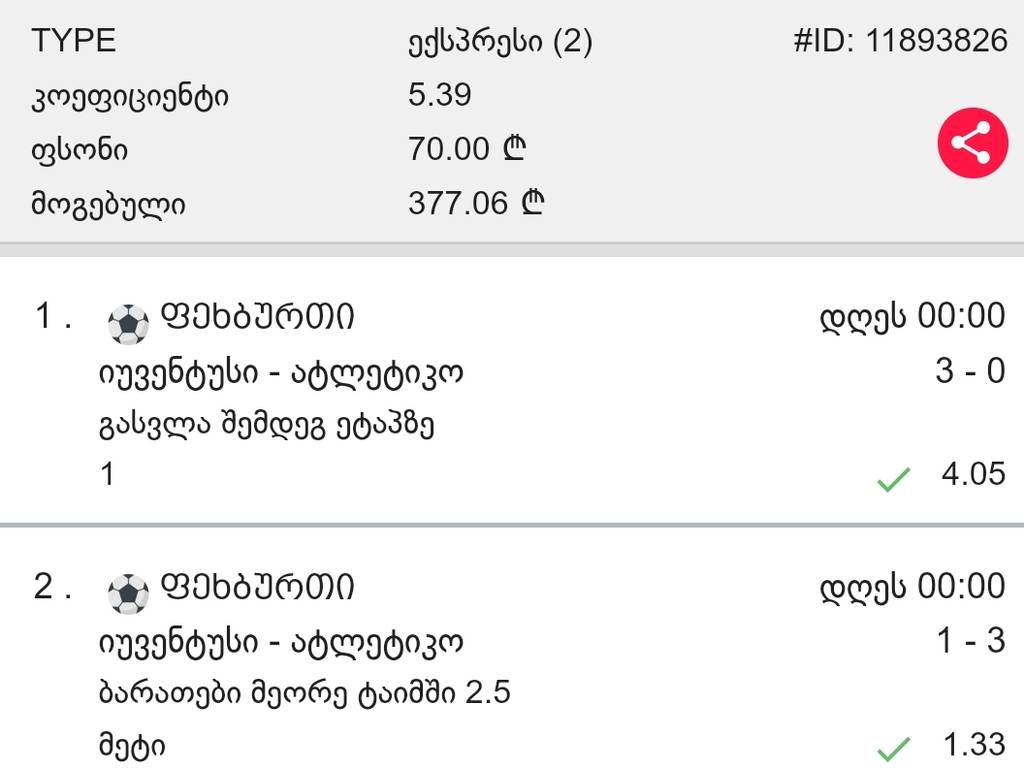Click the 377.06 ₾ winnings amount
The width and height of the screenshot is (1024, 783).
(476, 204)
